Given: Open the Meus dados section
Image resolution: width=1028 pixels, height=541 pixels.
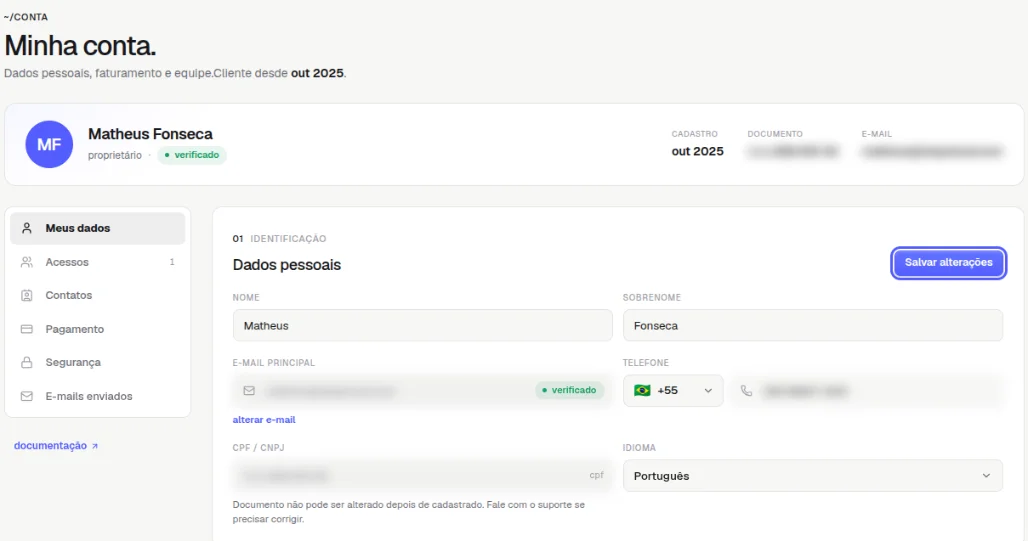Looking at the screenshot, I should click(x=98, y=228).
